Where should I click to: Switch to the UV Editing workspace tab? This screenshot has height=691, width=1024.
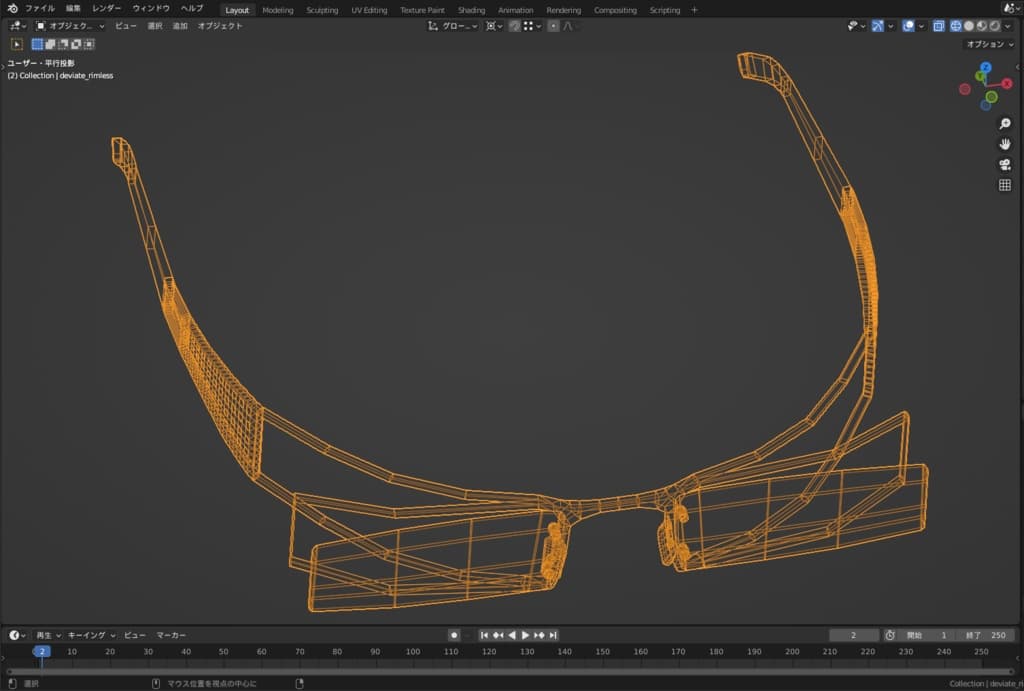pyautogui.click(x=369, y=10)
